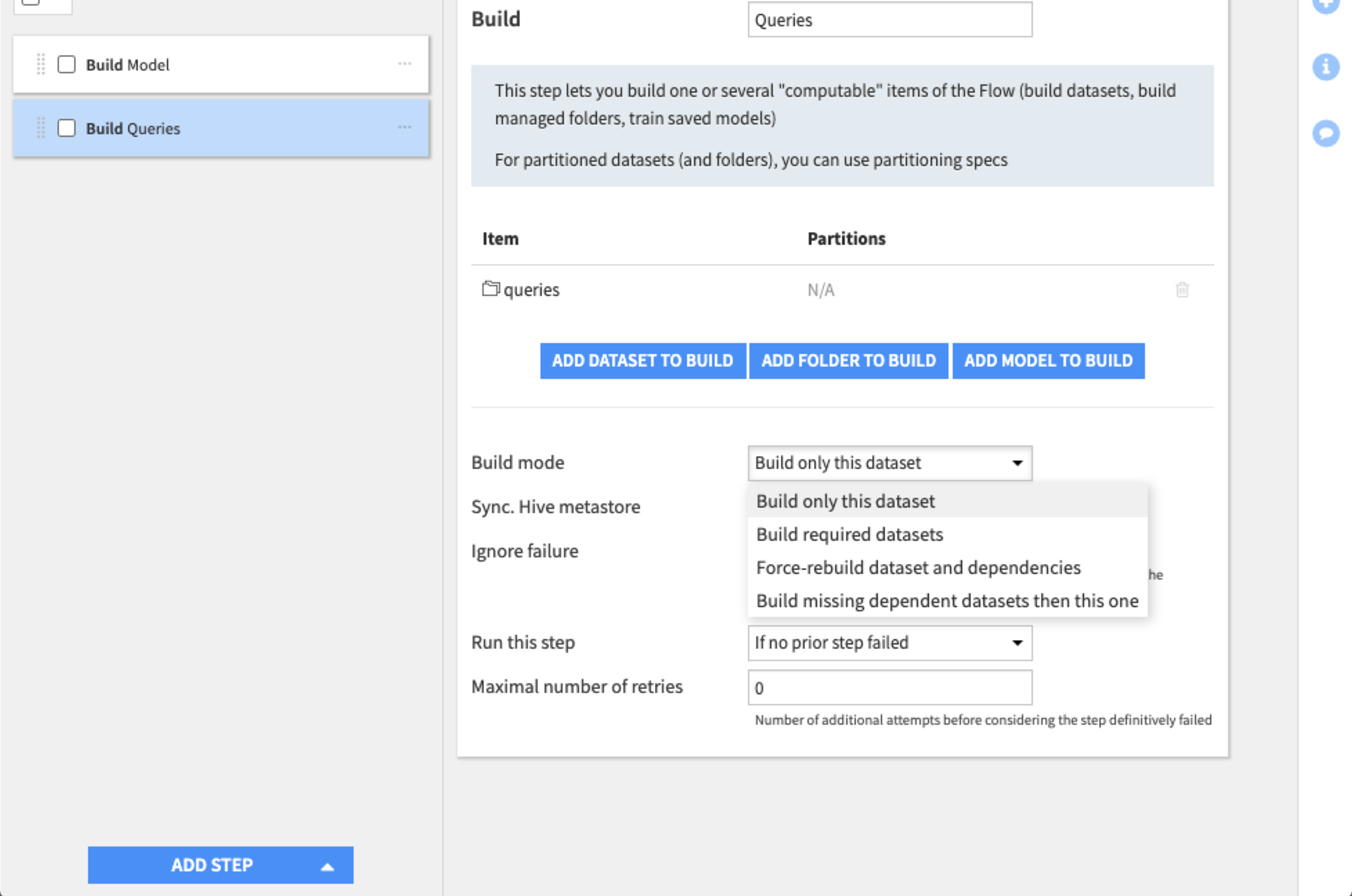Select the Build Model step
Screen dimensions: 1352x896
(x=221, y=65)
